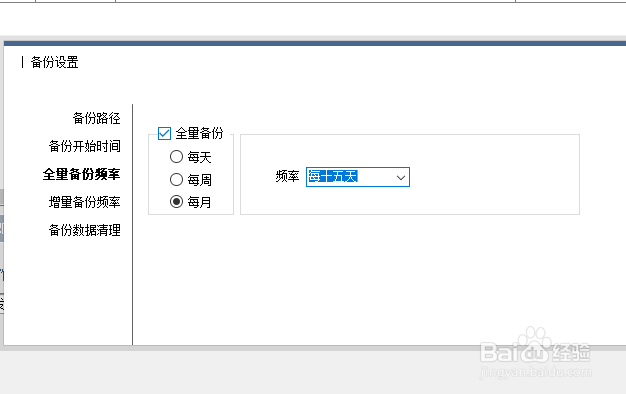Select the 每周 radio option
The width and height of the screenshot is (626, 394).
tap(176, 180)
